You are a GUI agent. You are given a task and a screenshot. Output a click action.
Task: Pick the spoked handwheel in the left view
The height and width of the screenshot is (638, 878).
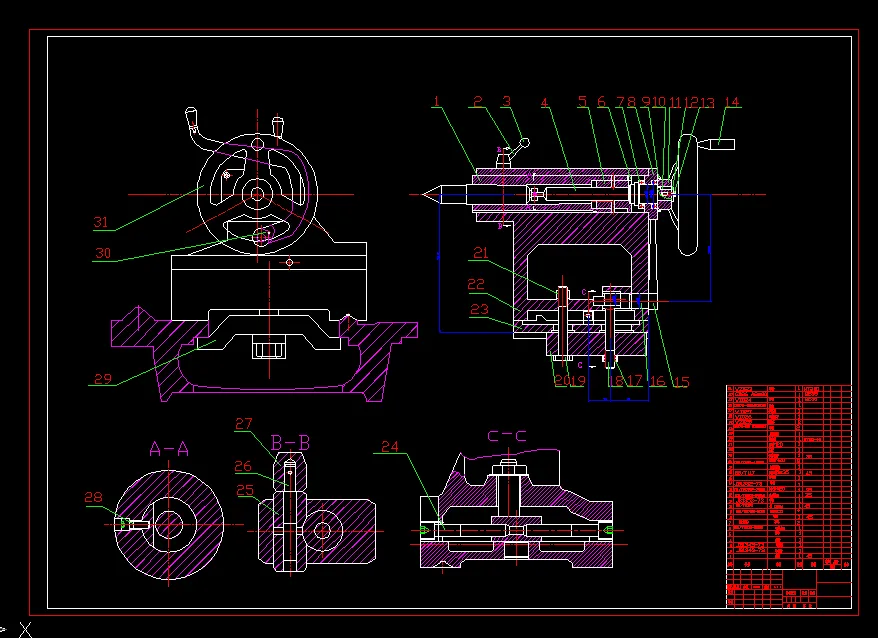pos(257,194)
